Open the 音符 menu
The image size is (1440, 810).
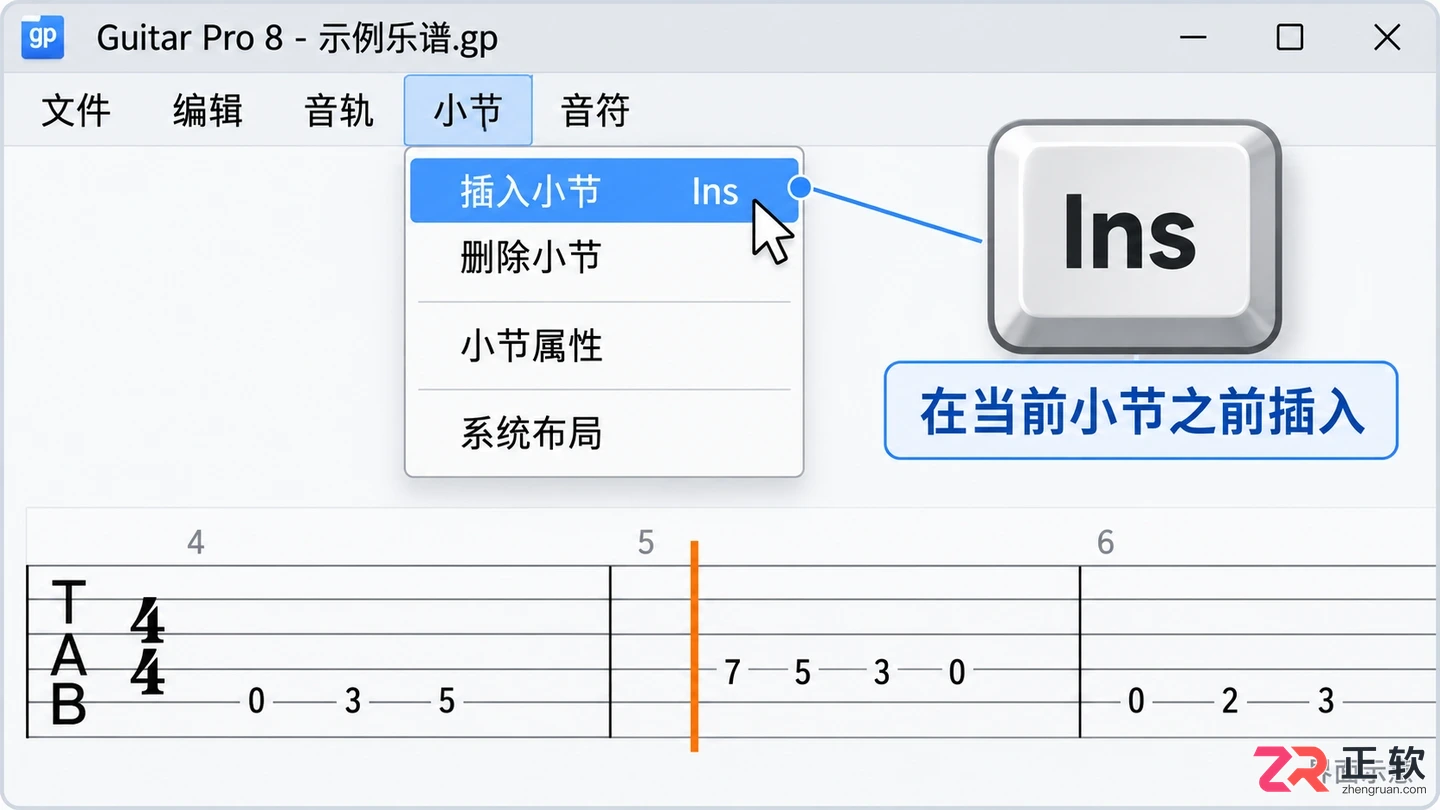[x=596, y=111]
